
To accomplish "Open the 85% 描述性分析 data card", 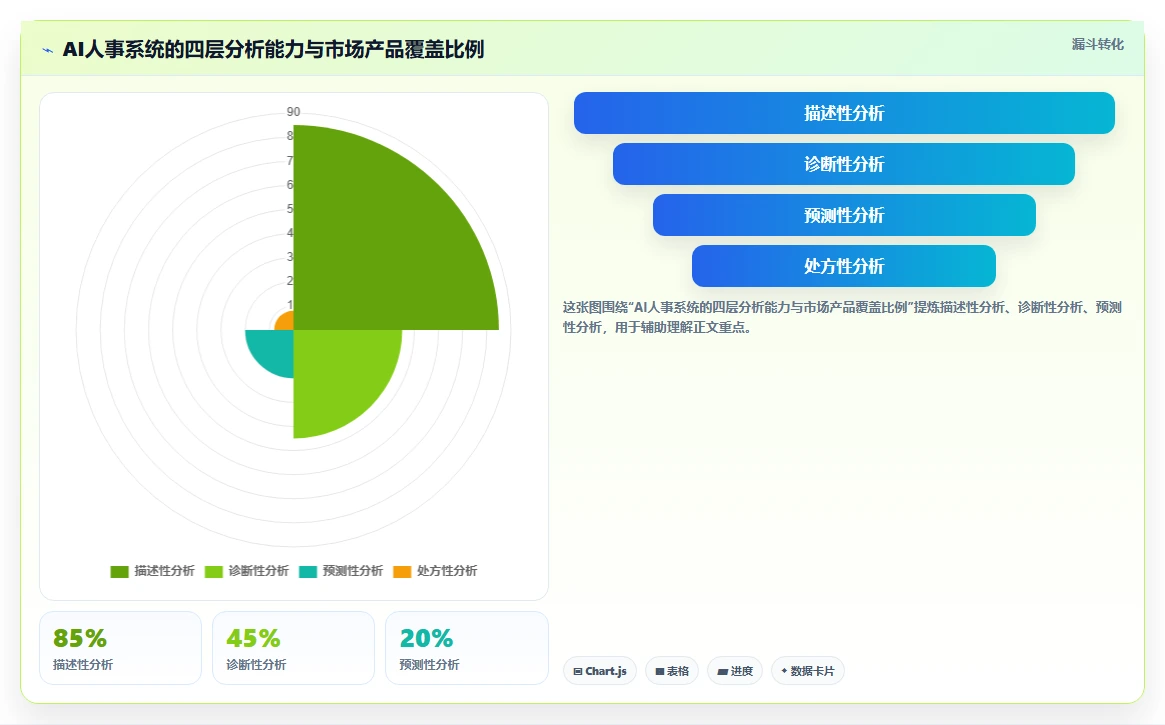I will point(120,648).
